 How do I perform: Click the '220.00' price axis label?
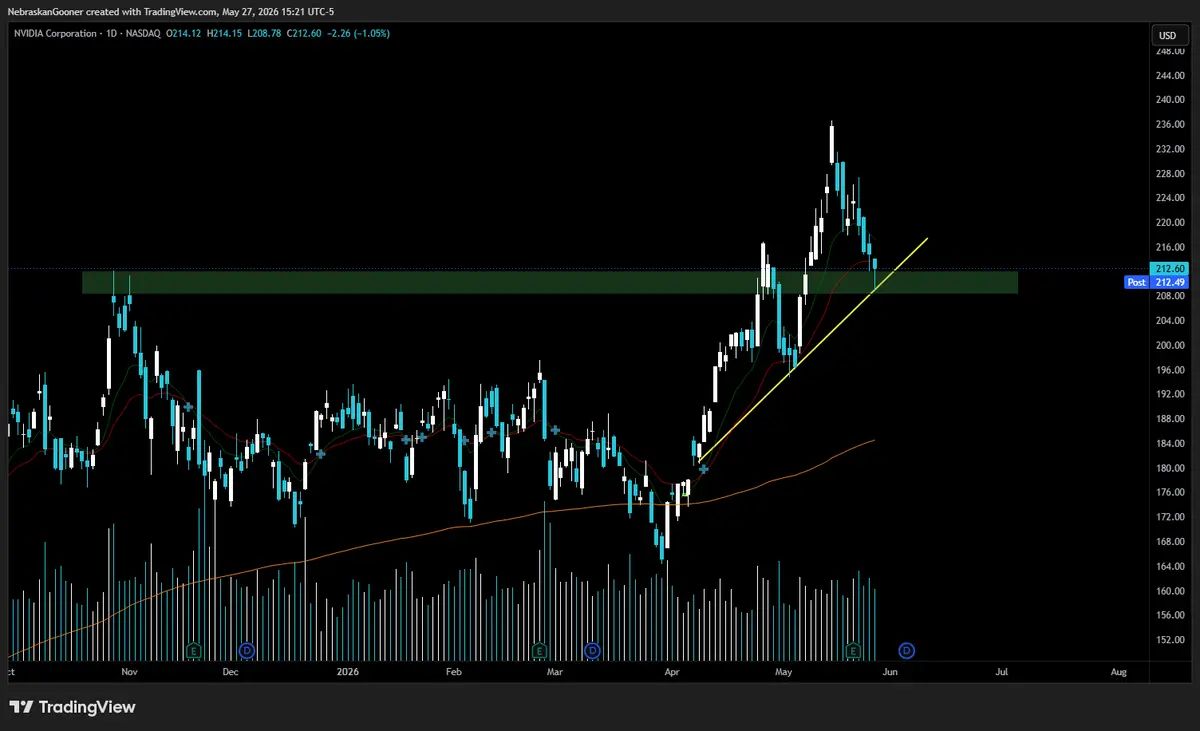click(1170, 223)
